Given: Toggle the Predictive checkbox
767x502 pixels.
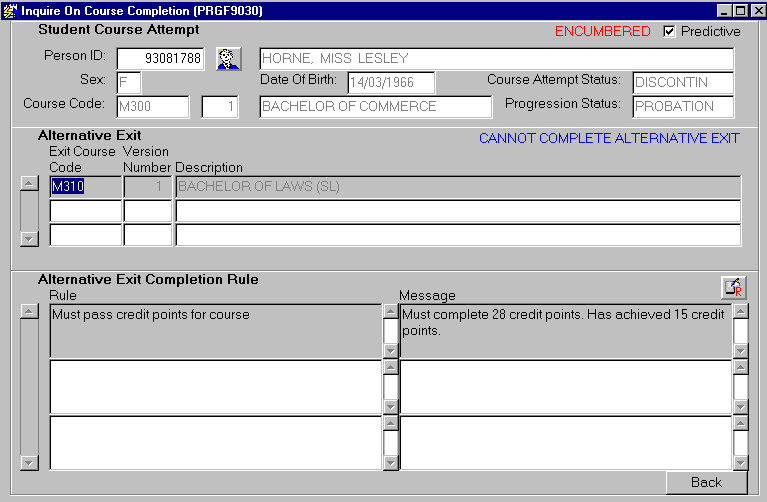Looking at the screenshot, I should (x=669, y=31).
